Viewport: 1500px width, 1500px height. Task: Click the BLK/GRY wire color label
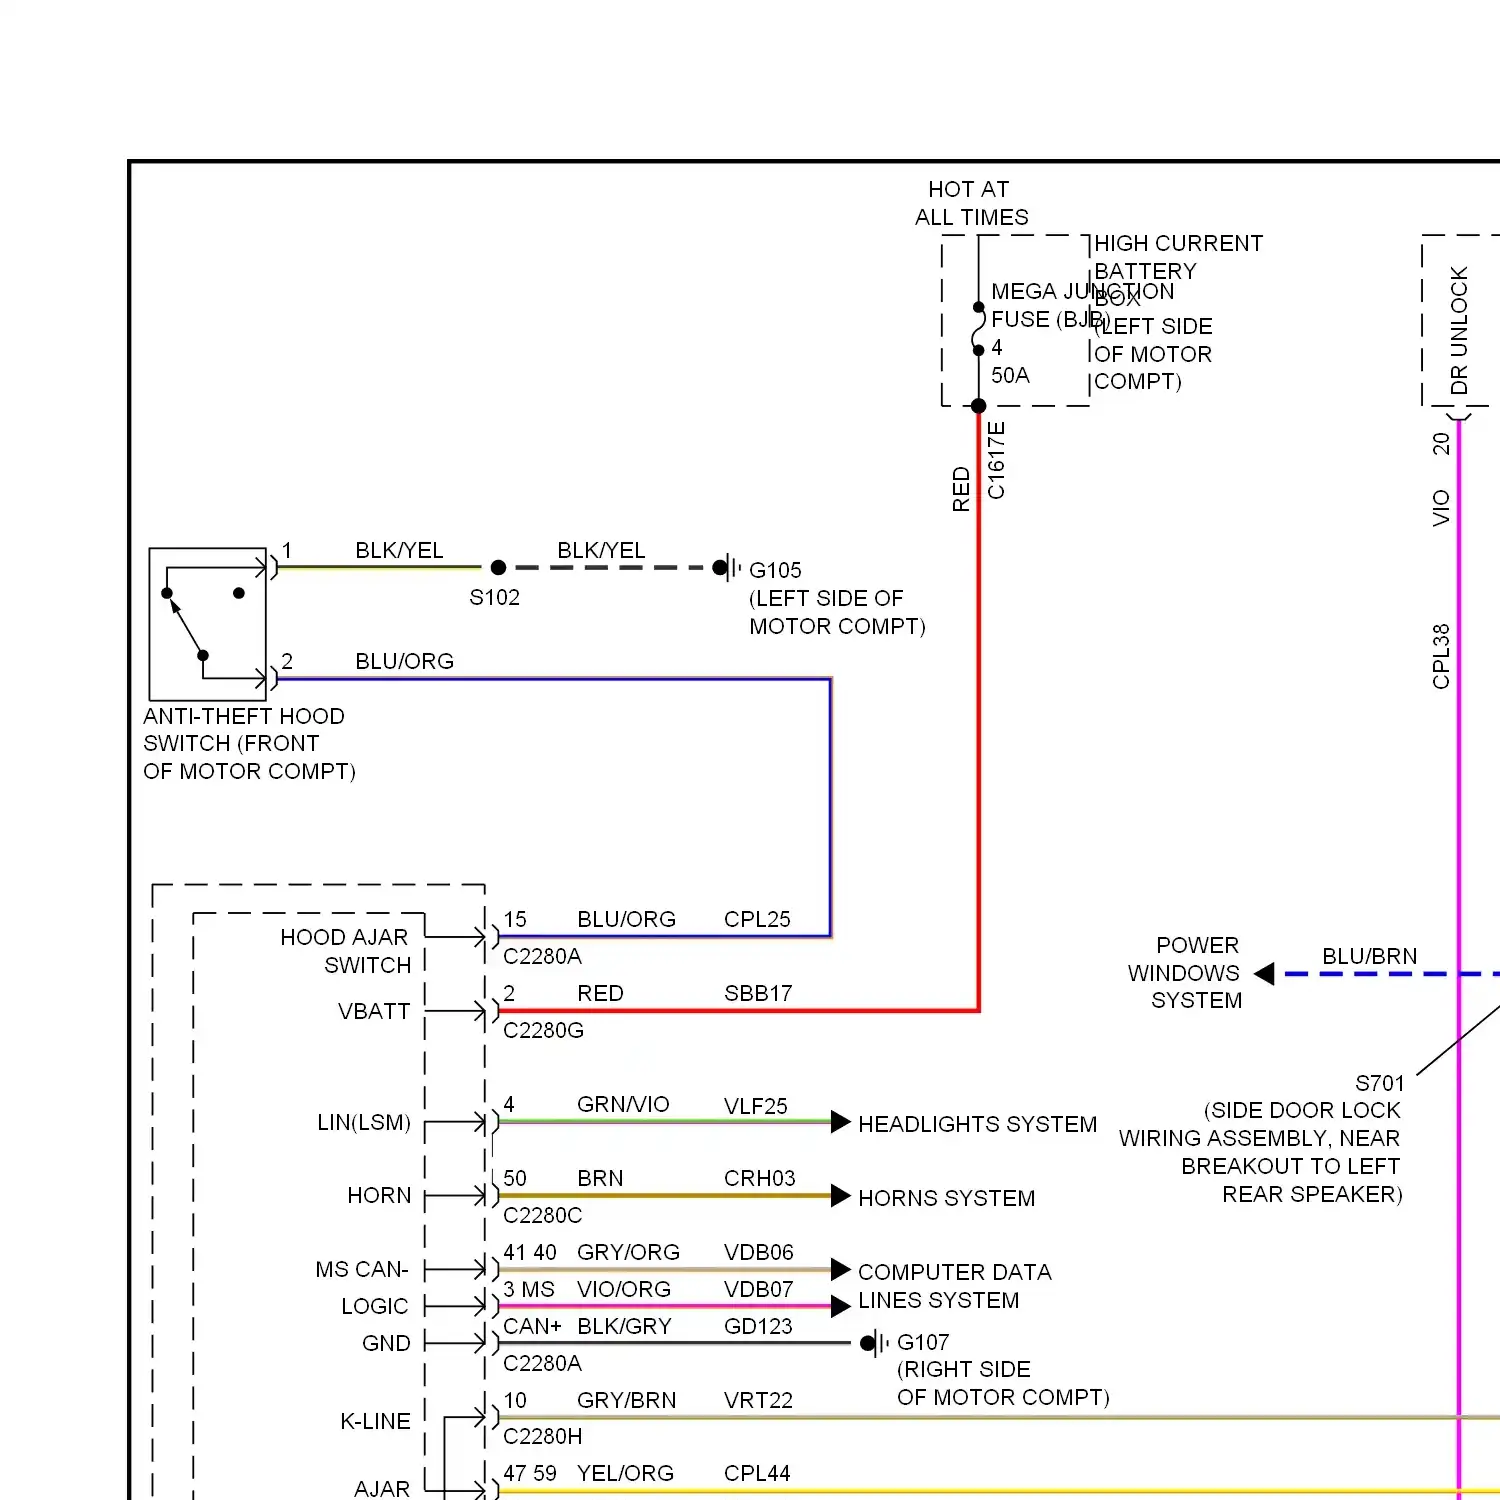(x=623, y=1326)
